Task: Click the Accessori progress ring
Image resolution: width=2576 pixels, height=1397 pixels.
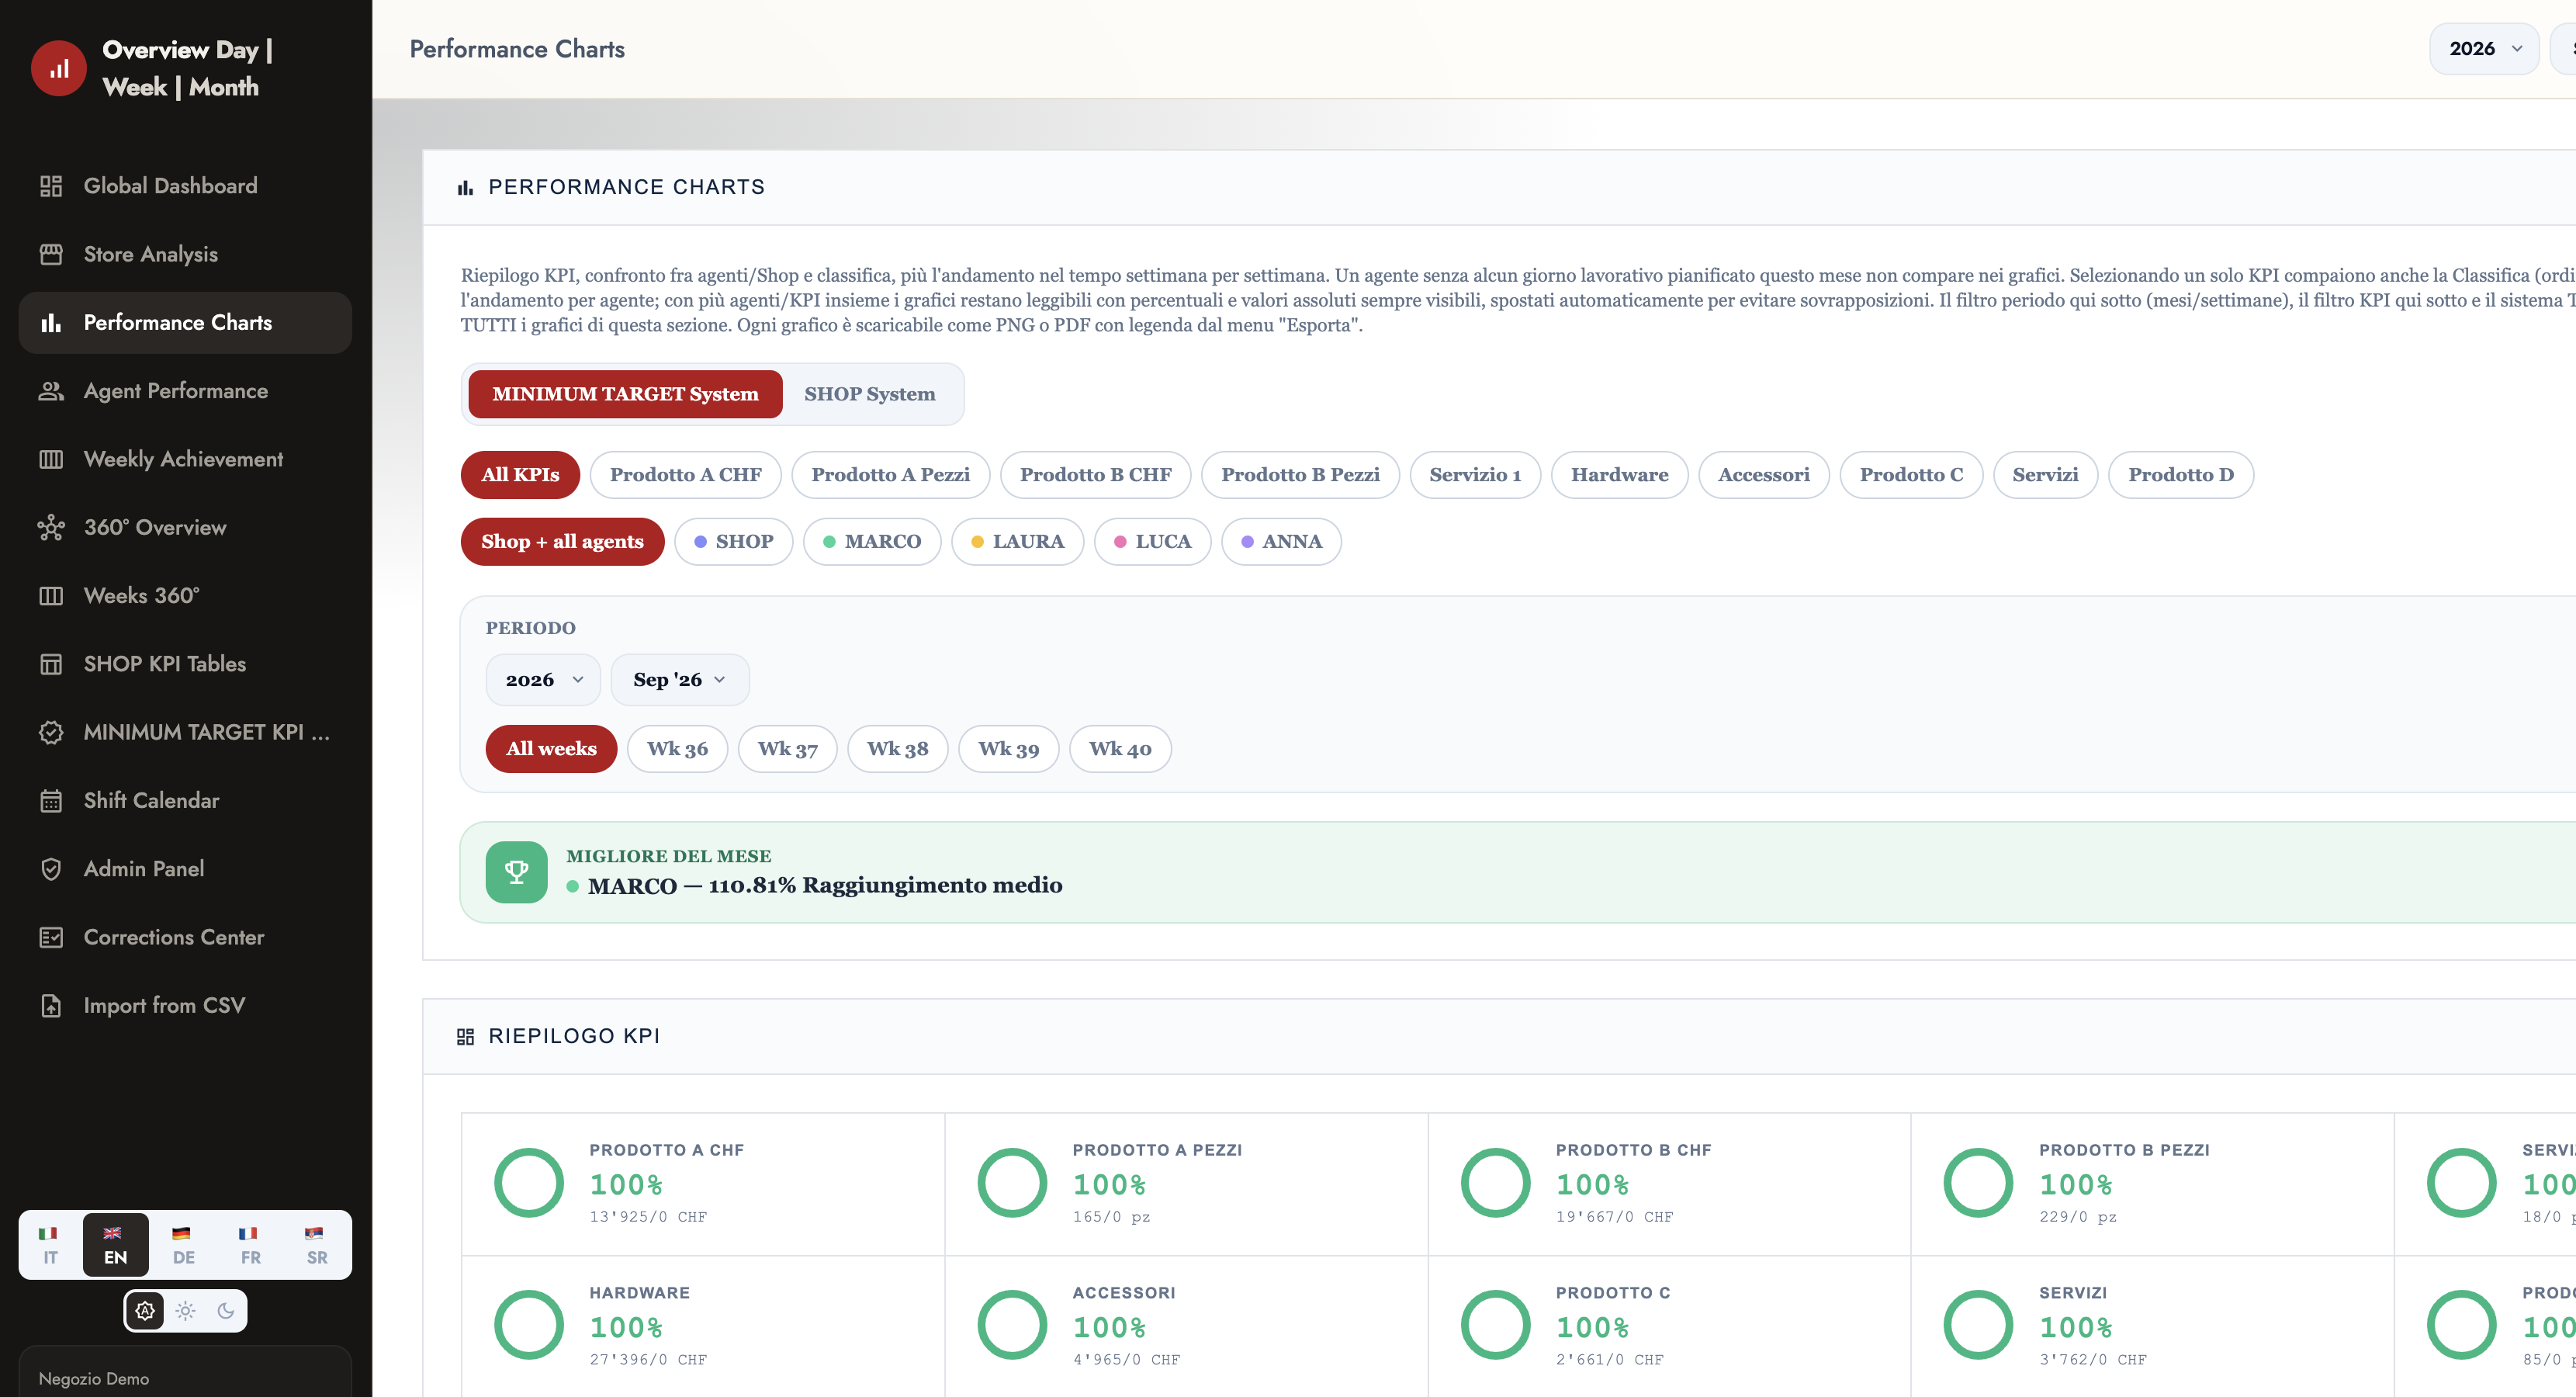Action: click(1012, 1326)
